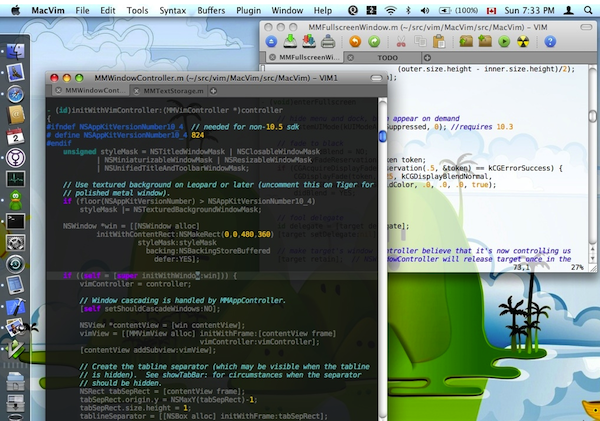Screen dimensions: 600x421
Task: Open Terminal icon in the Dock
Action: point(16,221)
